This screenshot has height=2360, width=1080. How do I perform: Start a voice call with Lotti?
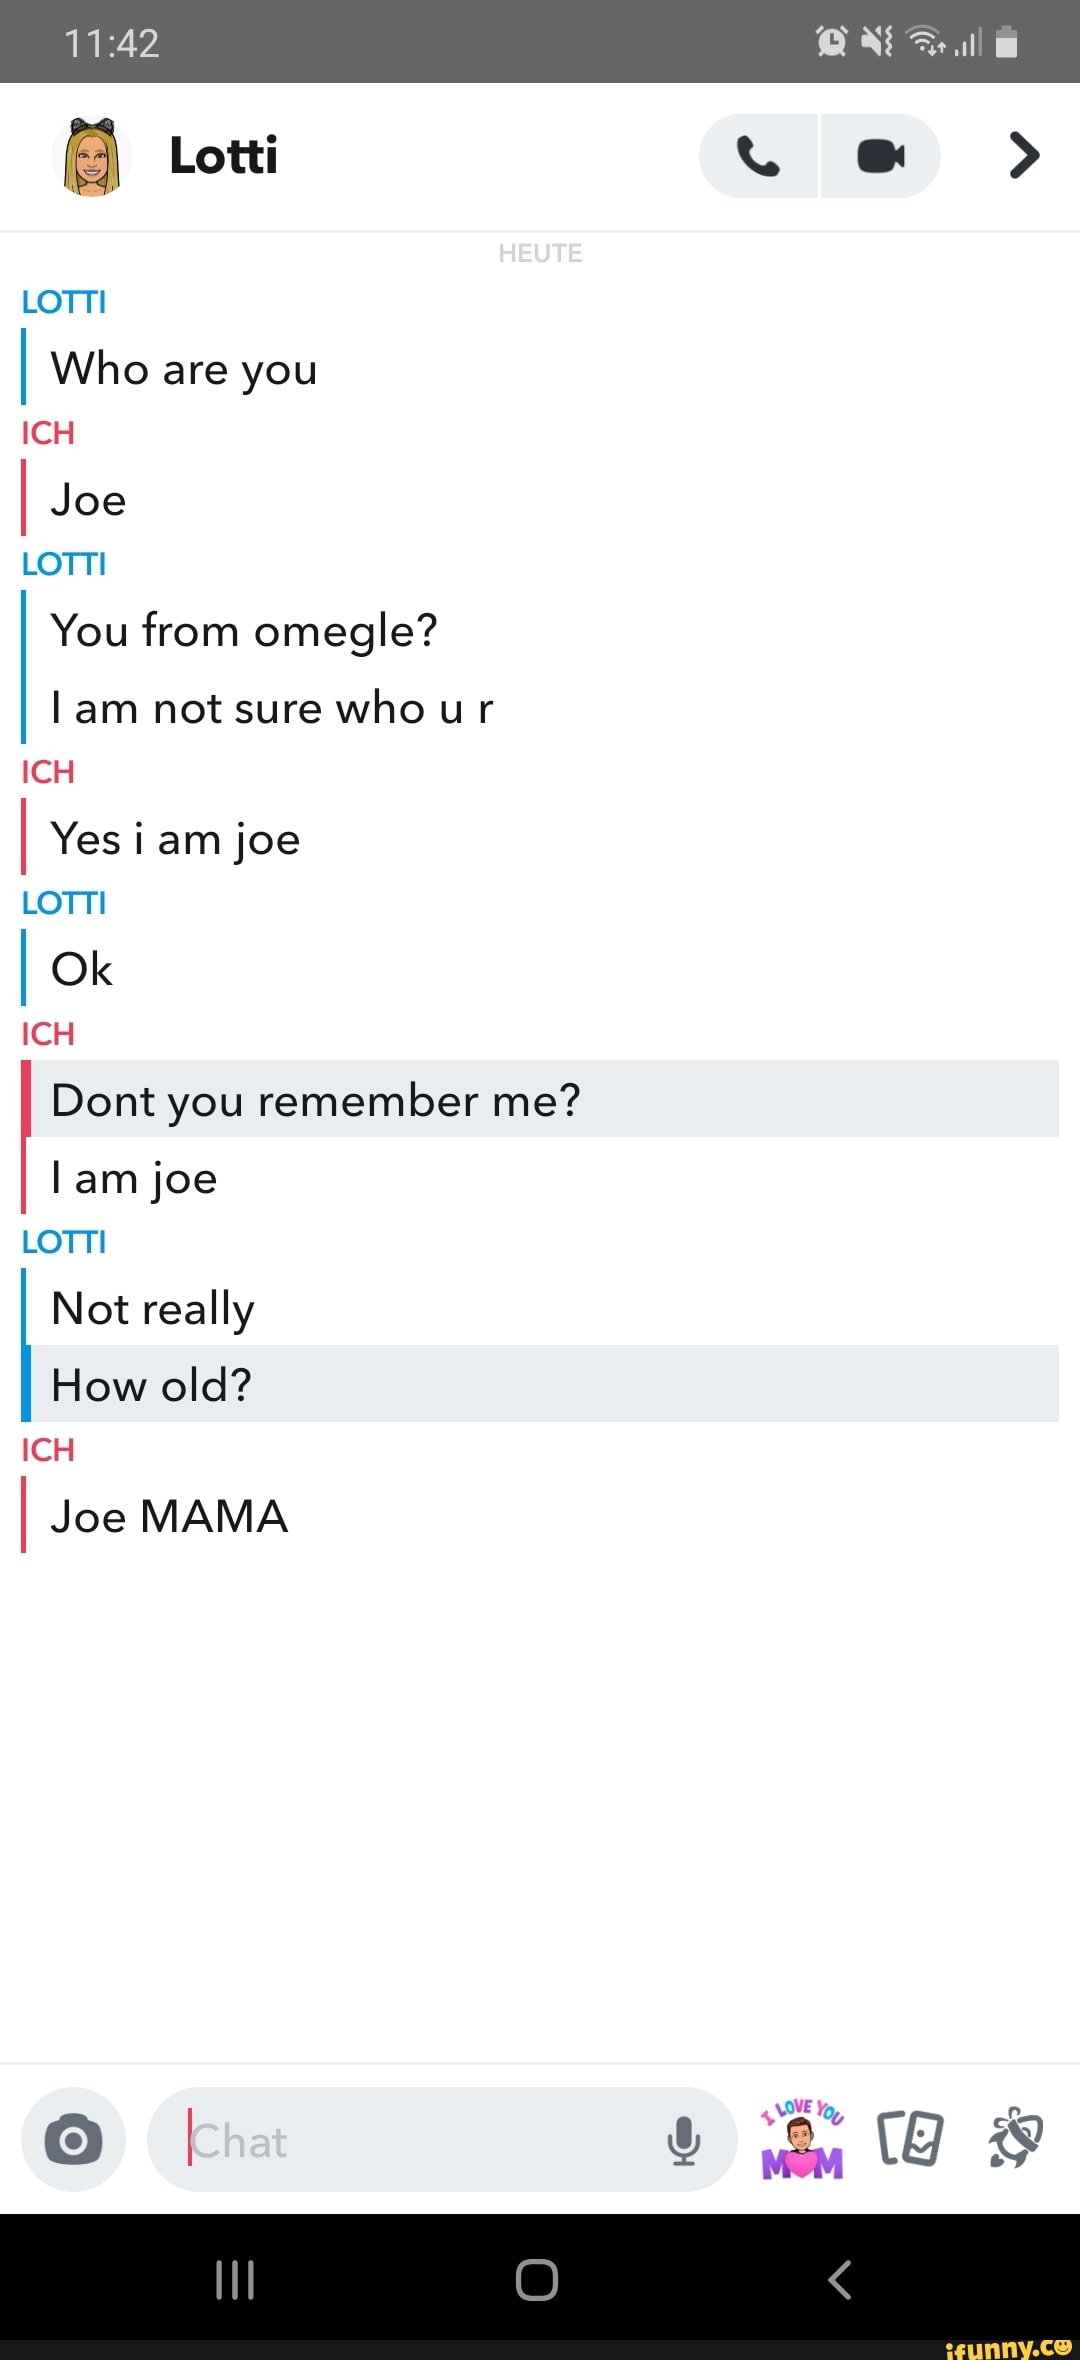click(758, 156)
